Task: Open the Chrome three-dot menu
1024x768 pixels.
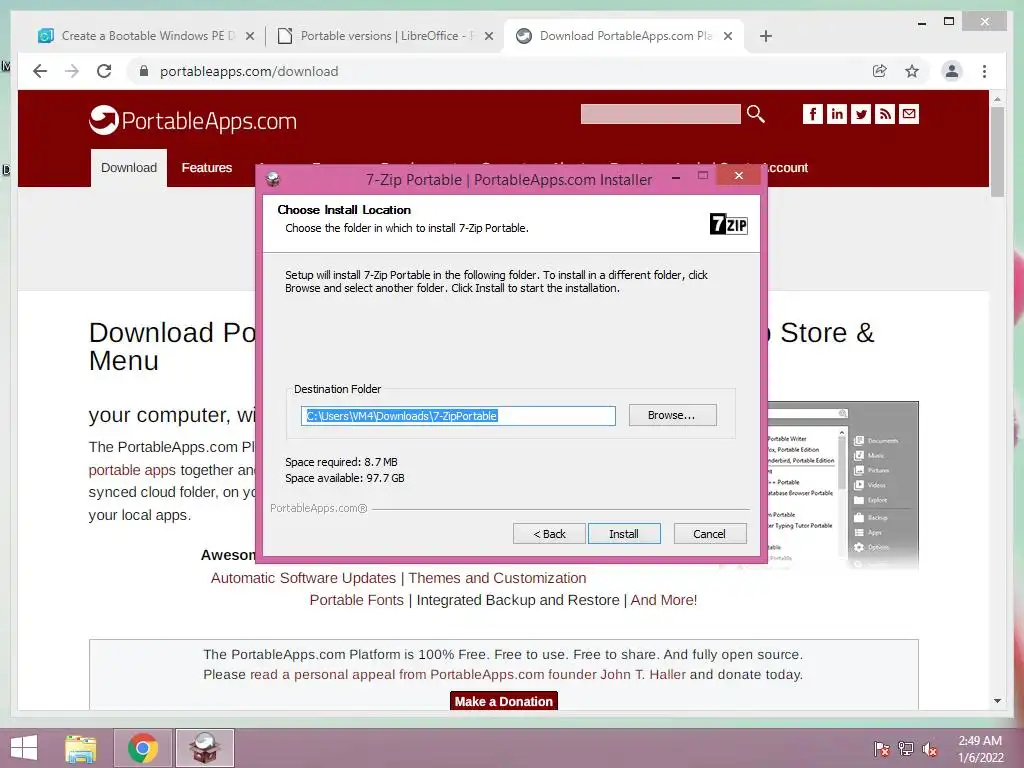Action: coord(984,71)
